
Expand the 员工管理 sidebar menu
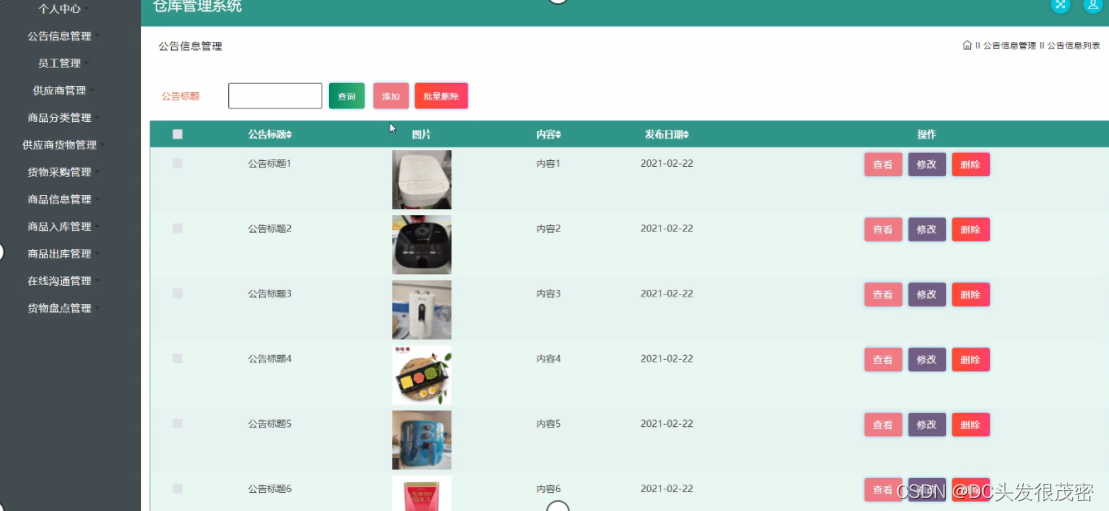59,63
